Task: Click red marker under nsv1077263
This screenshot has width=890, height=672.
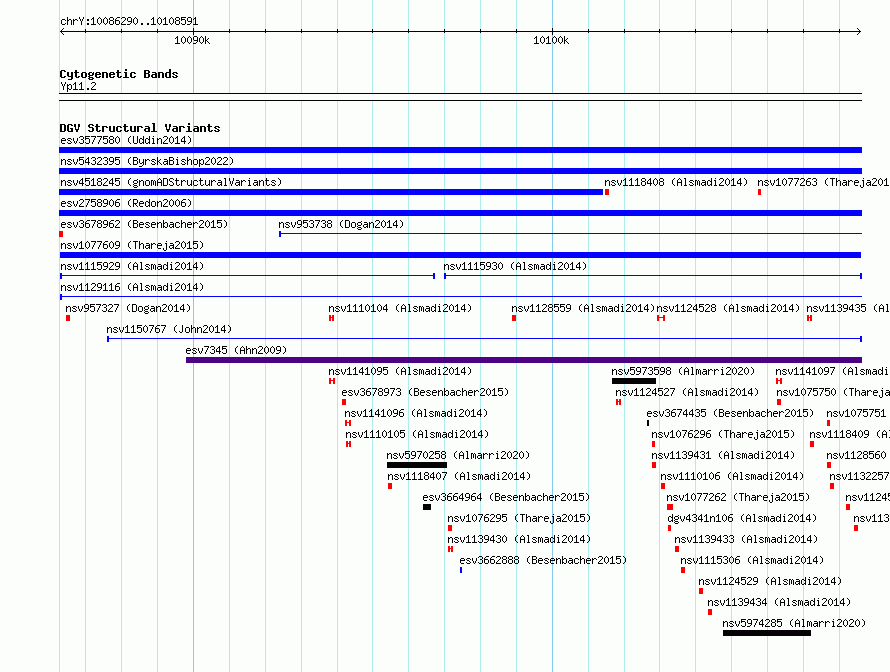Action: click(759, 192)
